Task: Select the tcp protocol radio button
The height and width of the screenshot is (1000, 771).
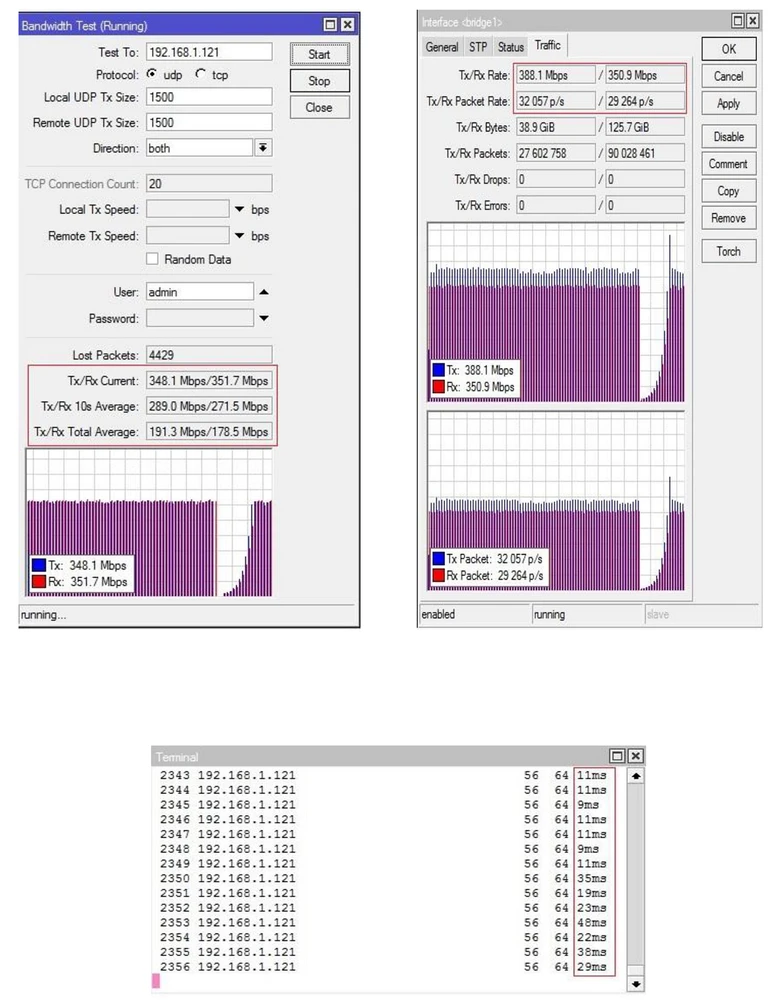Action: click(200, 74)
